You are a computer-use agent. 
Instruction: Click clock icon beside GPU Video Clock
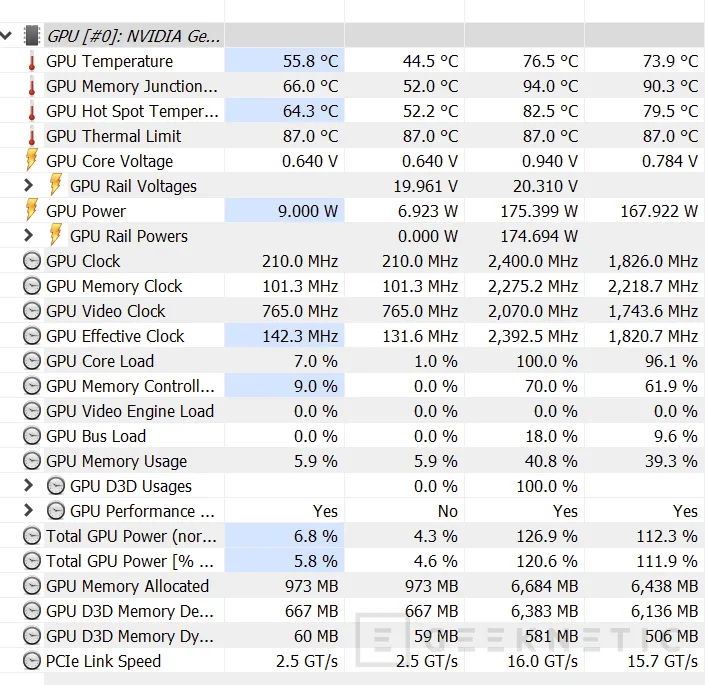click(32, 311)
